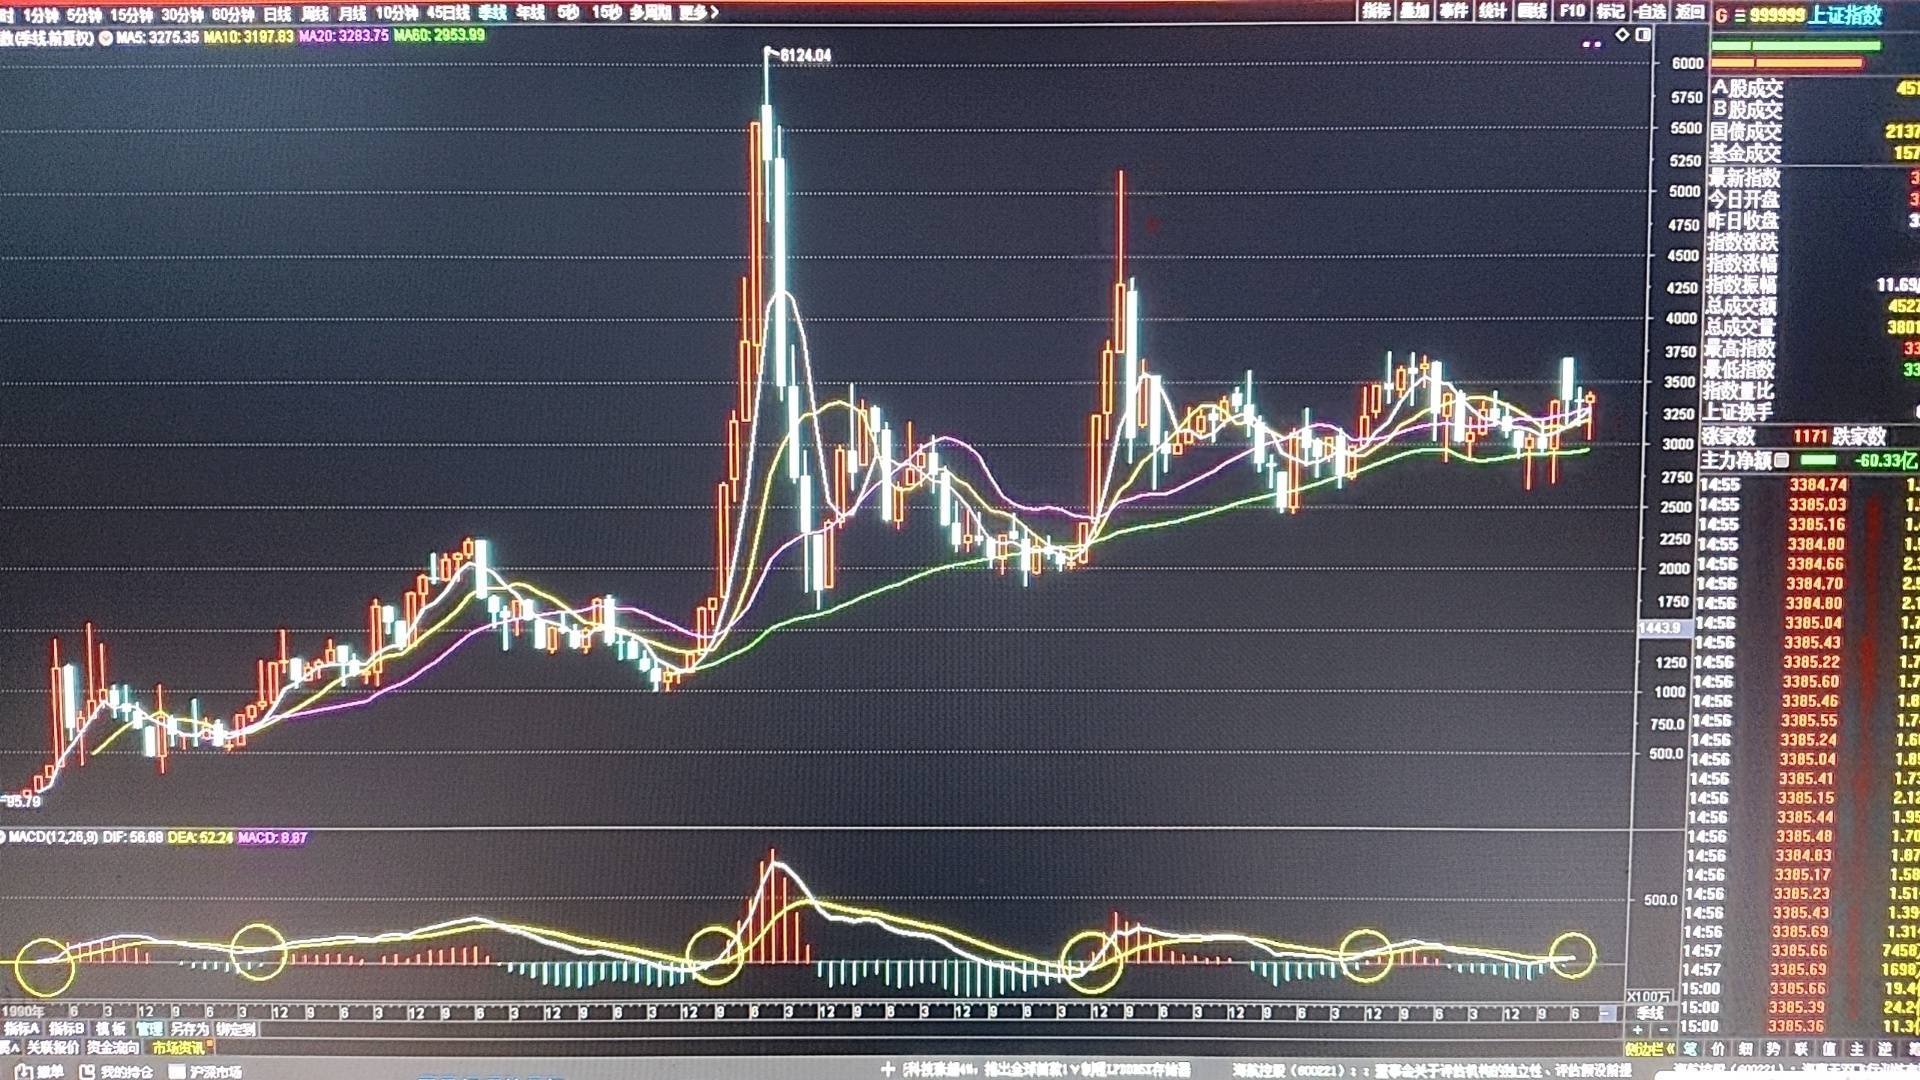Switch to the 日线 daily chart
The height and width of the screenshot is (1080, 1920).
(x=277, y=14)
